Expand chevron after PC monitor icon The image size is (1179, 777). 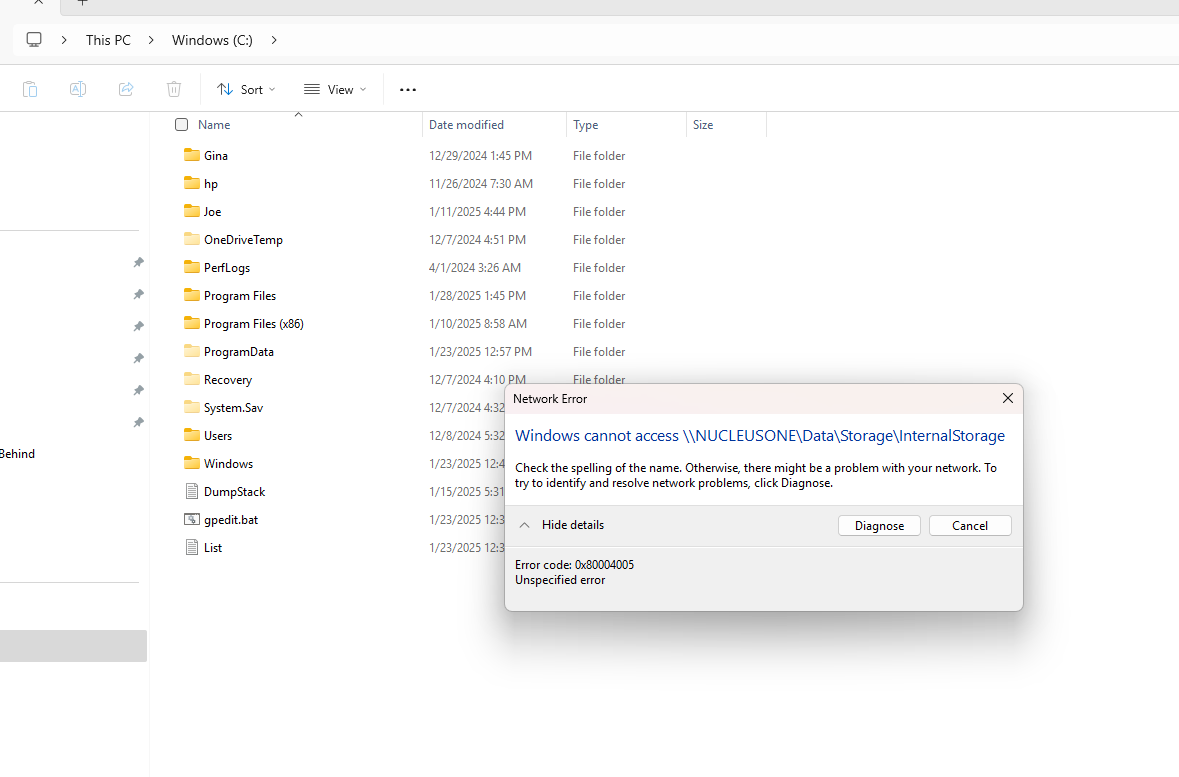click(x=64, y=40)
